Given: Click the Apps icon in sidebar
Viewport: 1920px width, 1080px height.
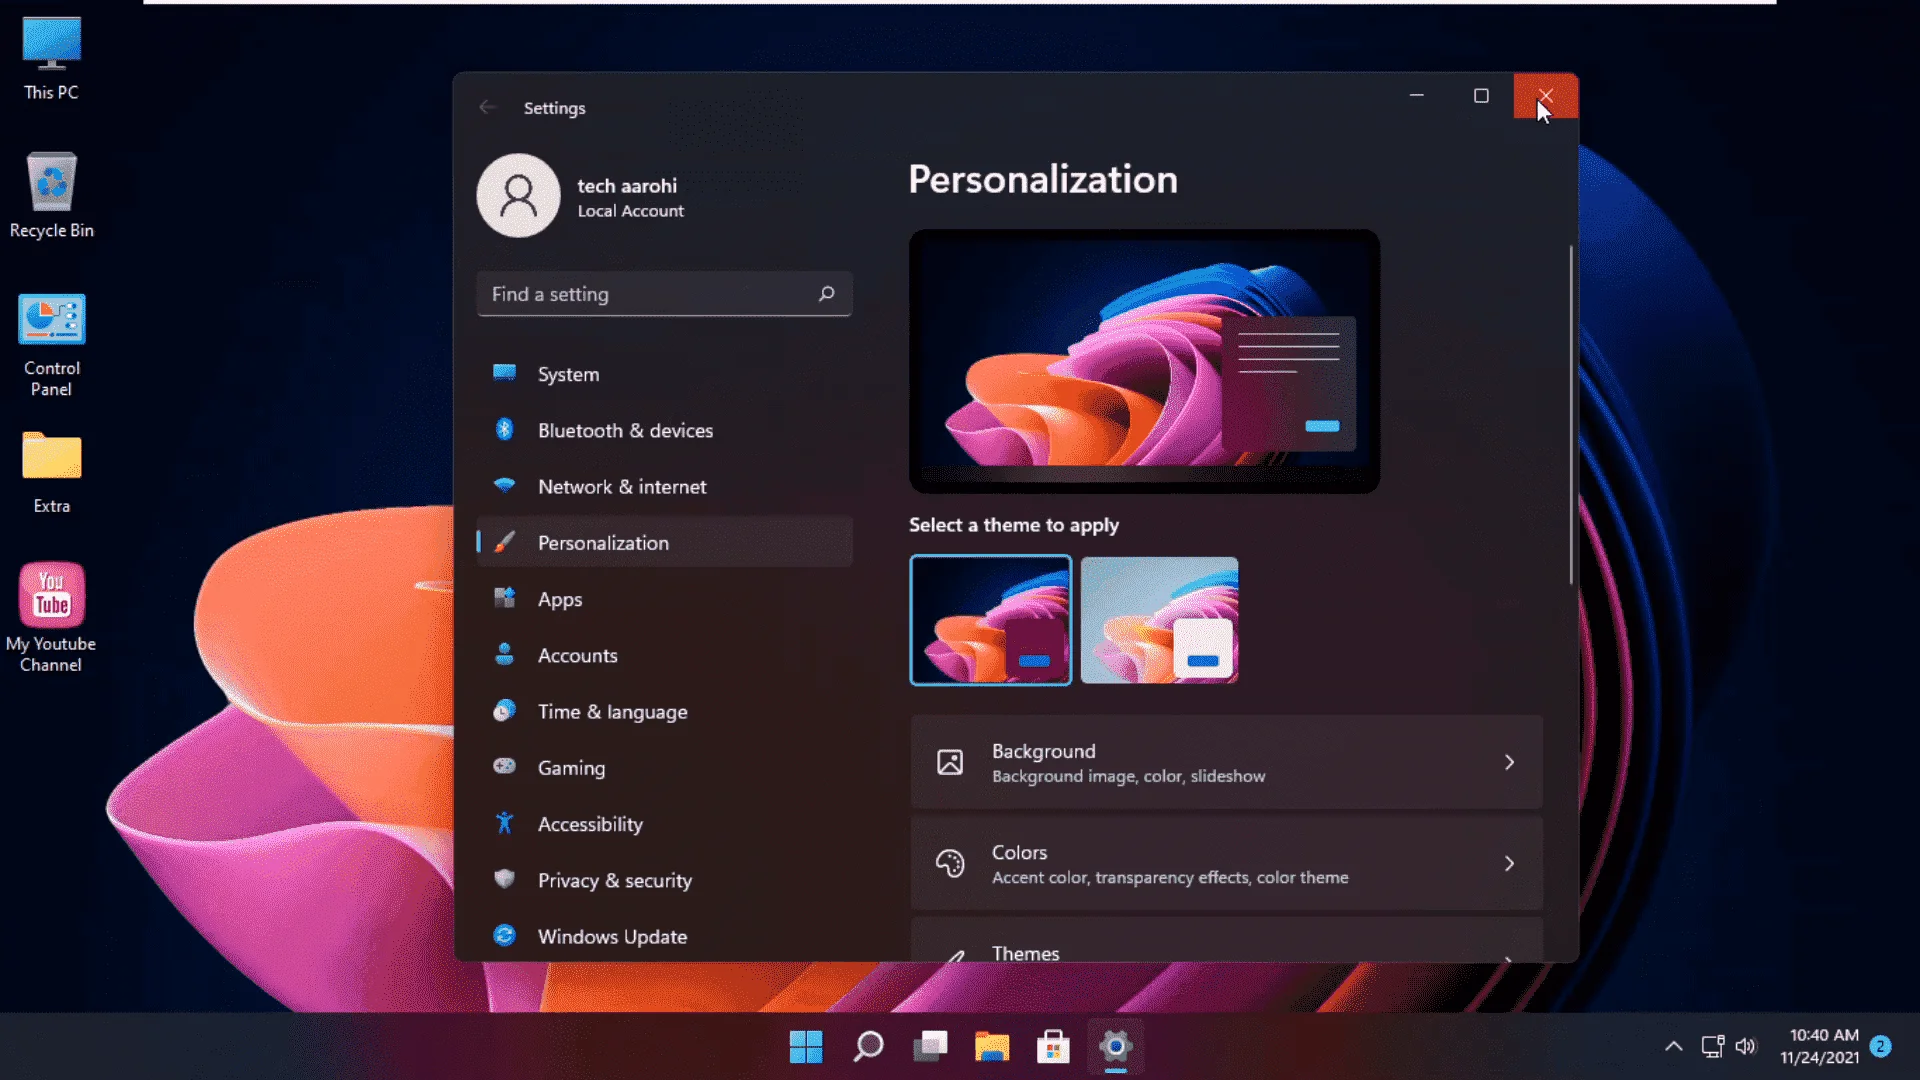Looking at the screenshot, I should (x=505, y=598).
